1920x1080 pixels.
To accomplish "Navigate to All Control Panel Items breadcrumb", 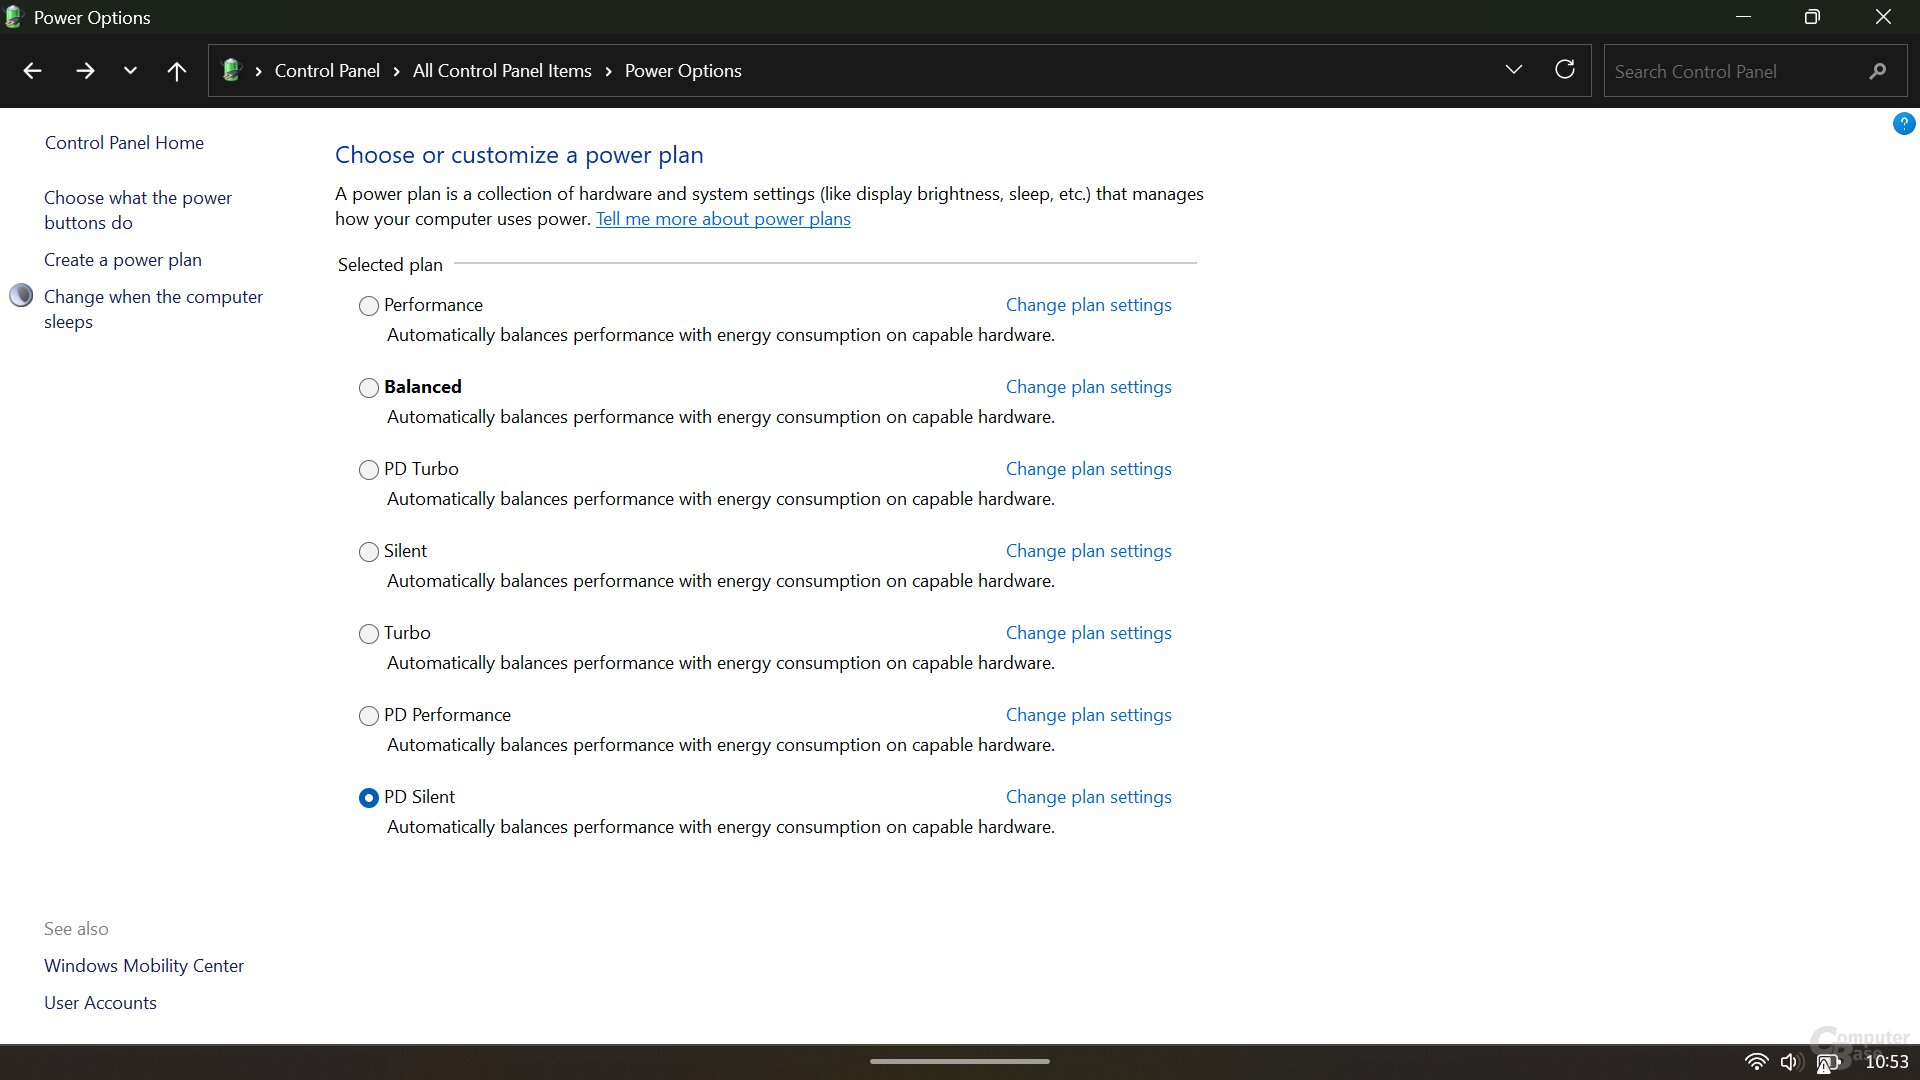I will (x=502, y=71).
